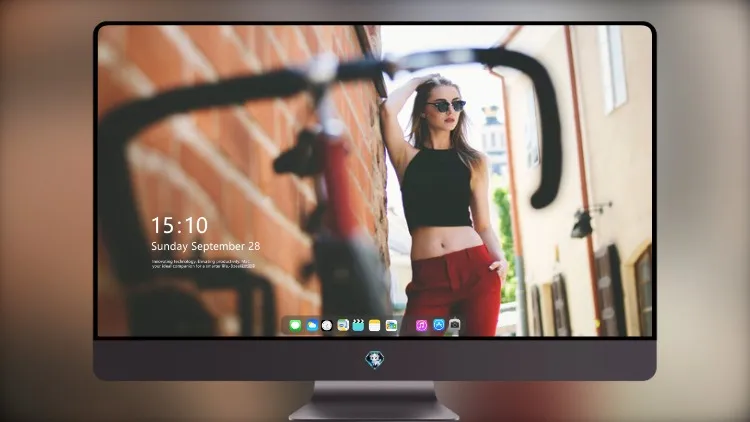Open the blue App Store icon
Screen dimensions: 750x422
pos(439,325)
